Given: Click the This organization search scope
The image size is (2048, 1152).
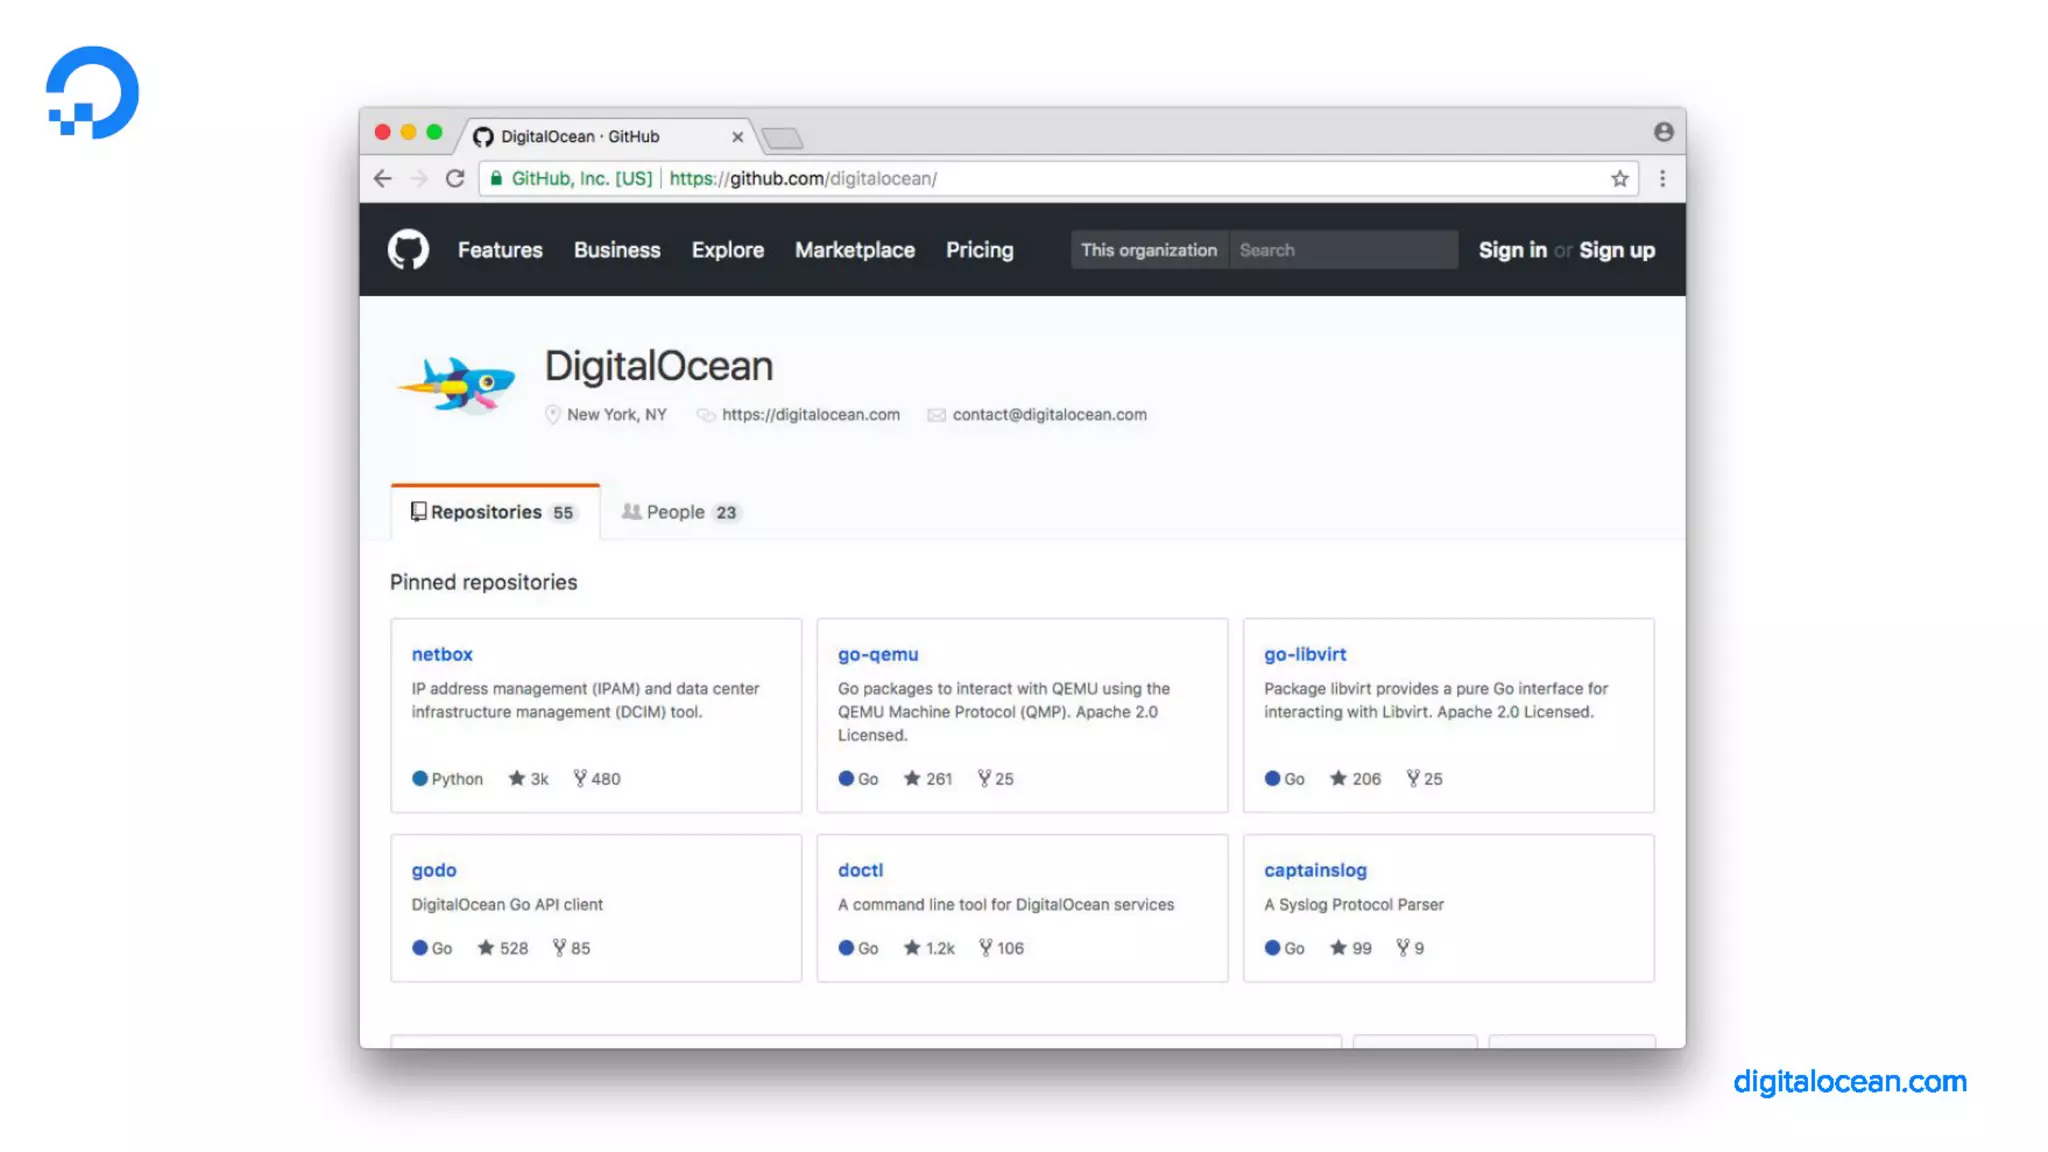Looking at the screenshot, I should click(1149, 250).
